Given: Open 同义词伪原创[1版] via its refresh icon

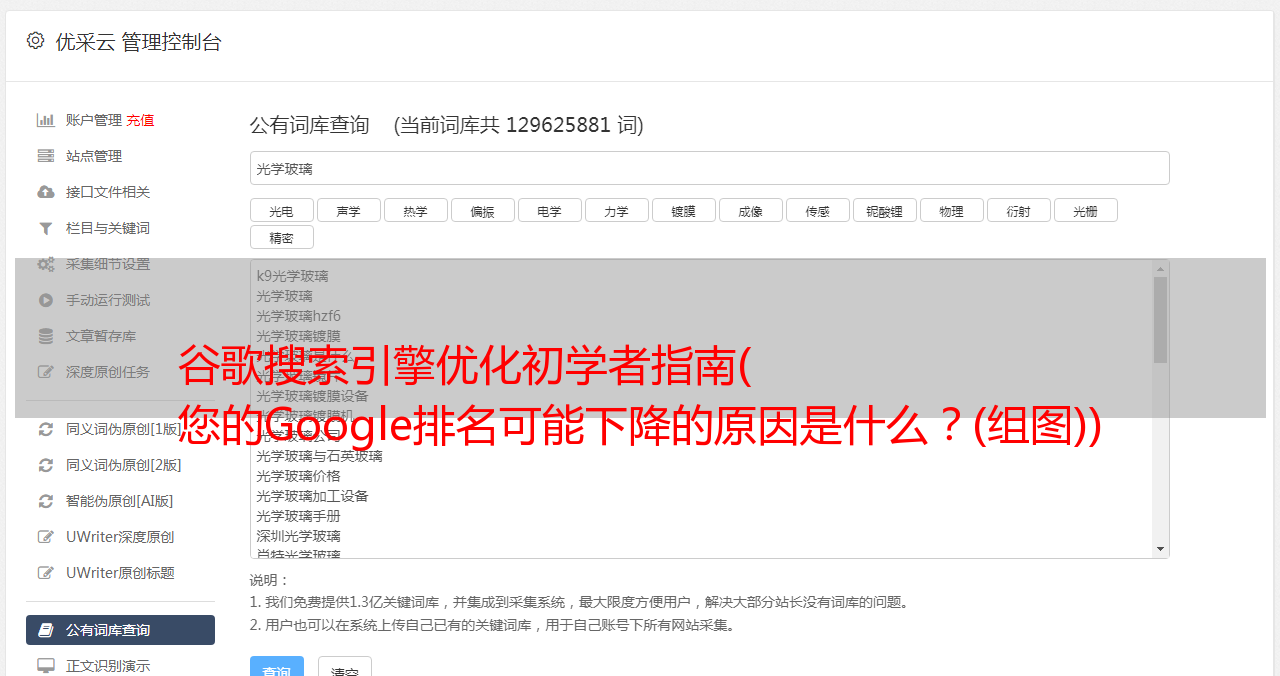Looking at the screenshot, I should point(46,429).
